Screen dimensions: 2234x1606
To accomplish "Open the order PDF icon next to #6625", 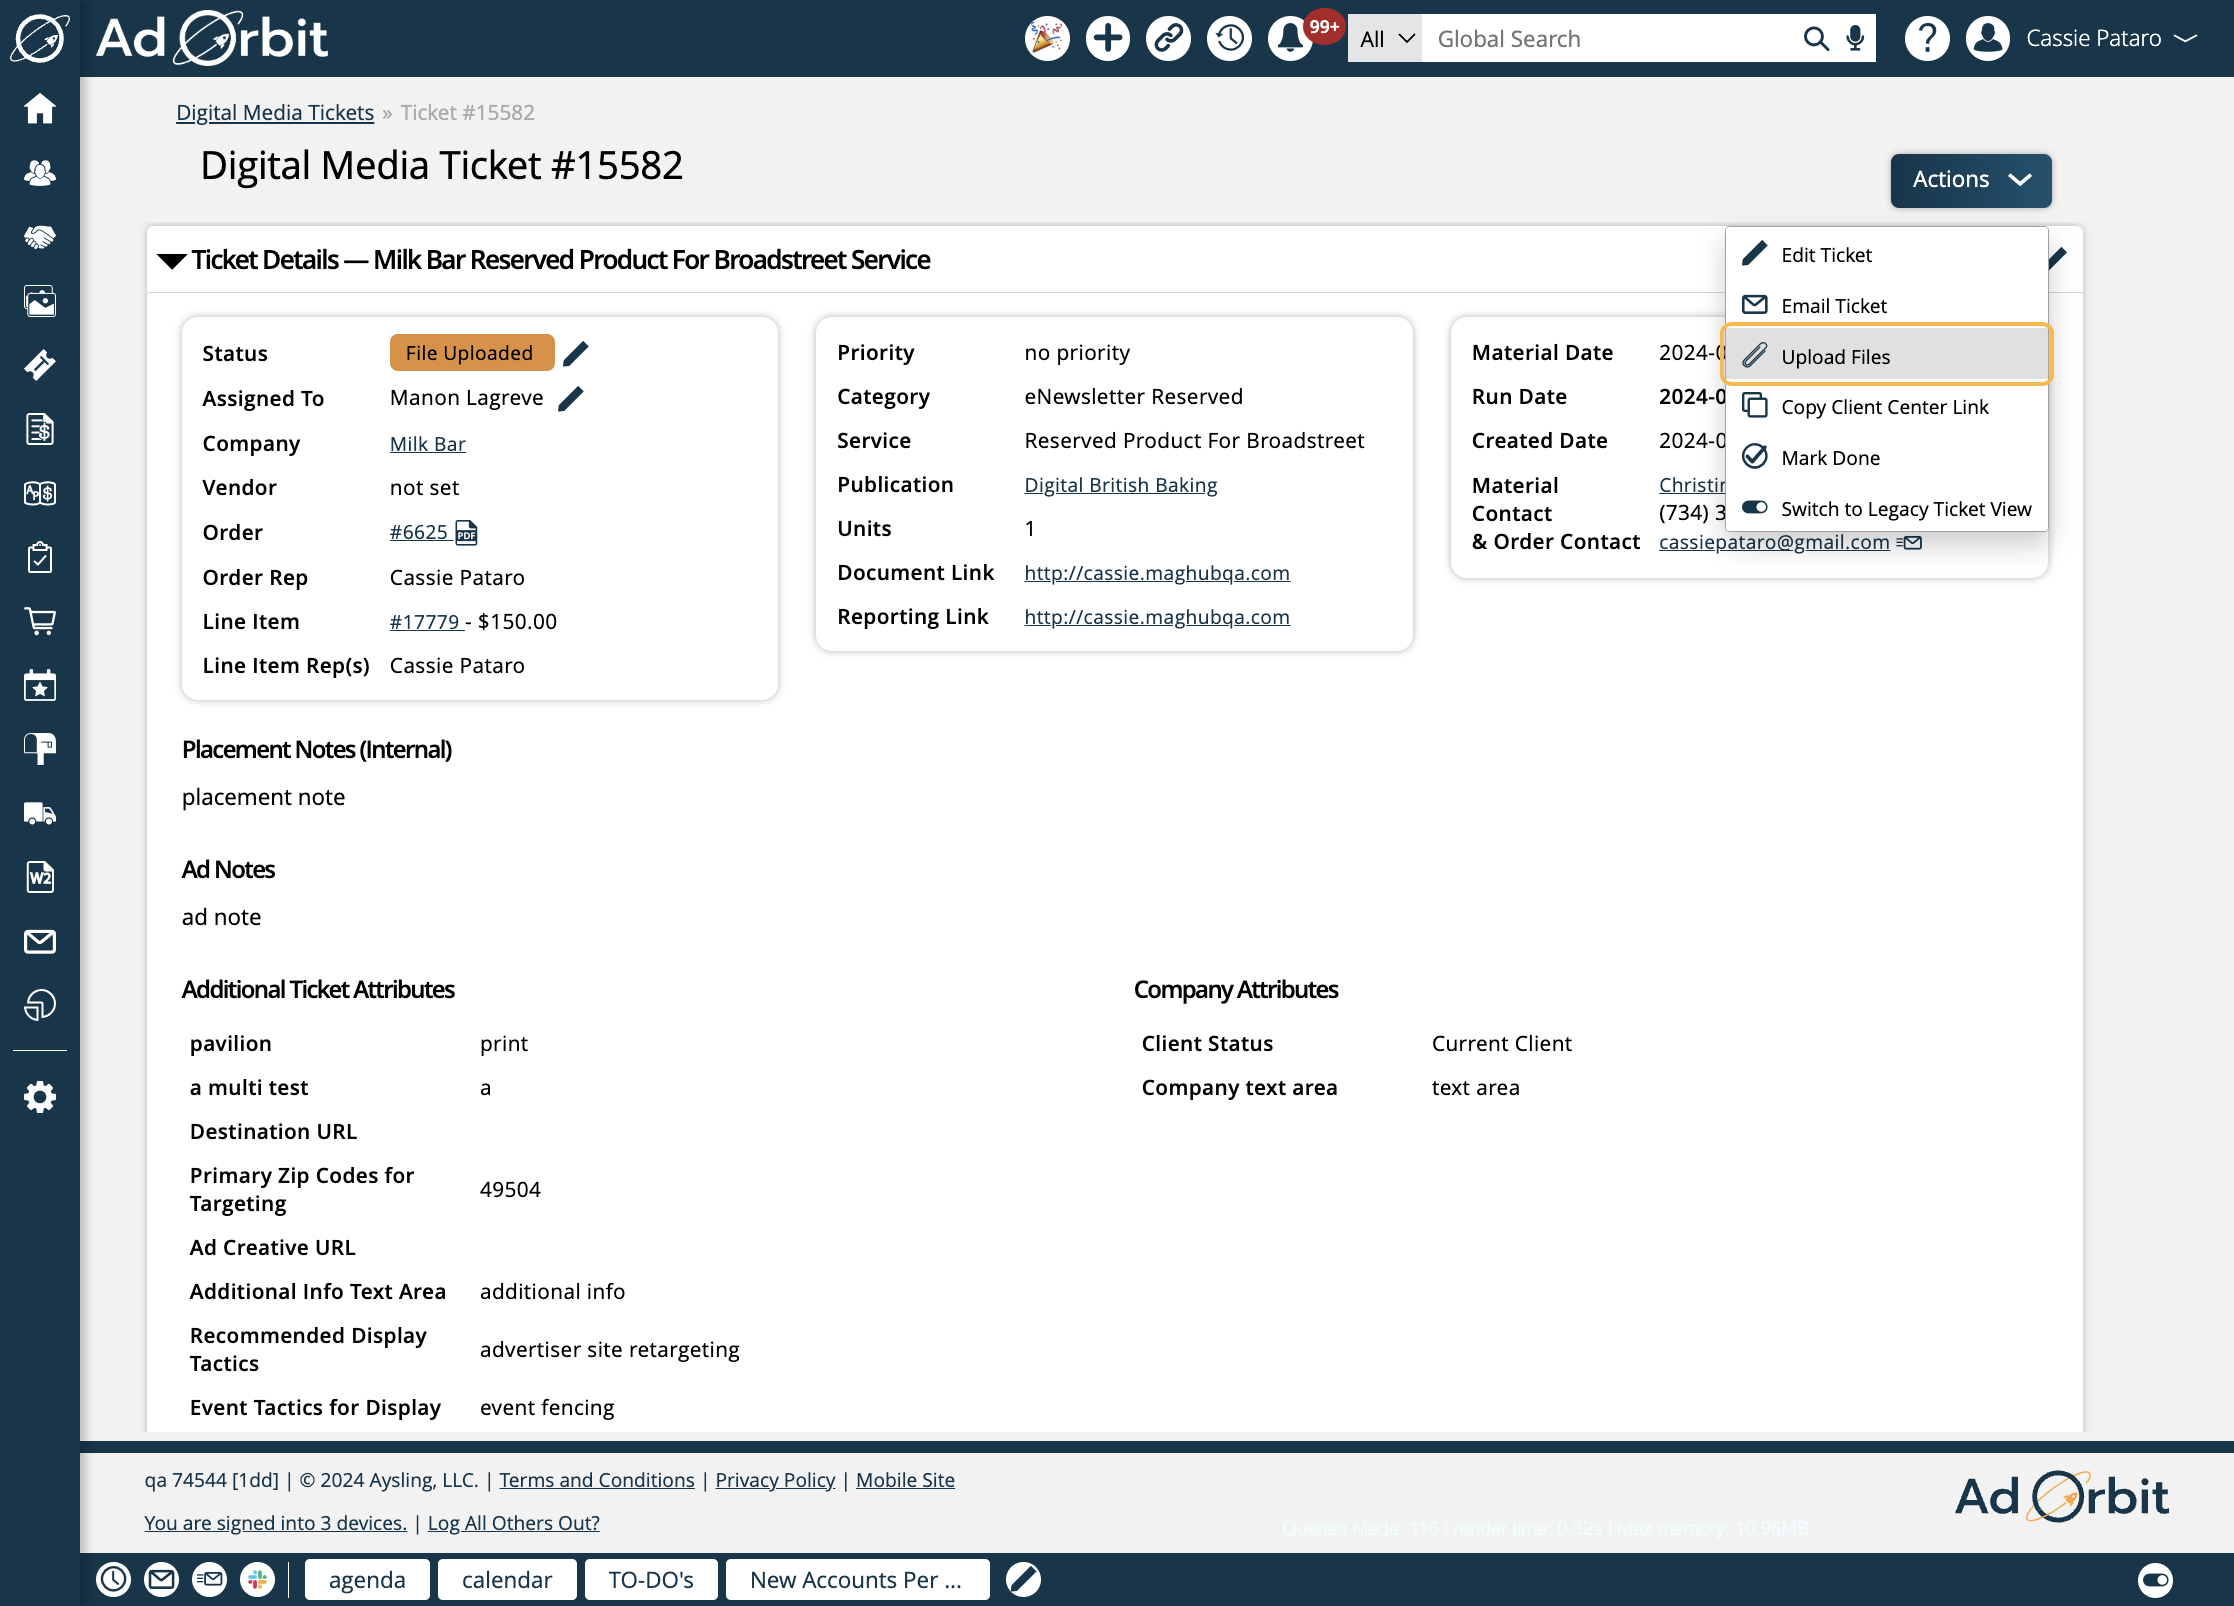I will (x=467, y=532).
